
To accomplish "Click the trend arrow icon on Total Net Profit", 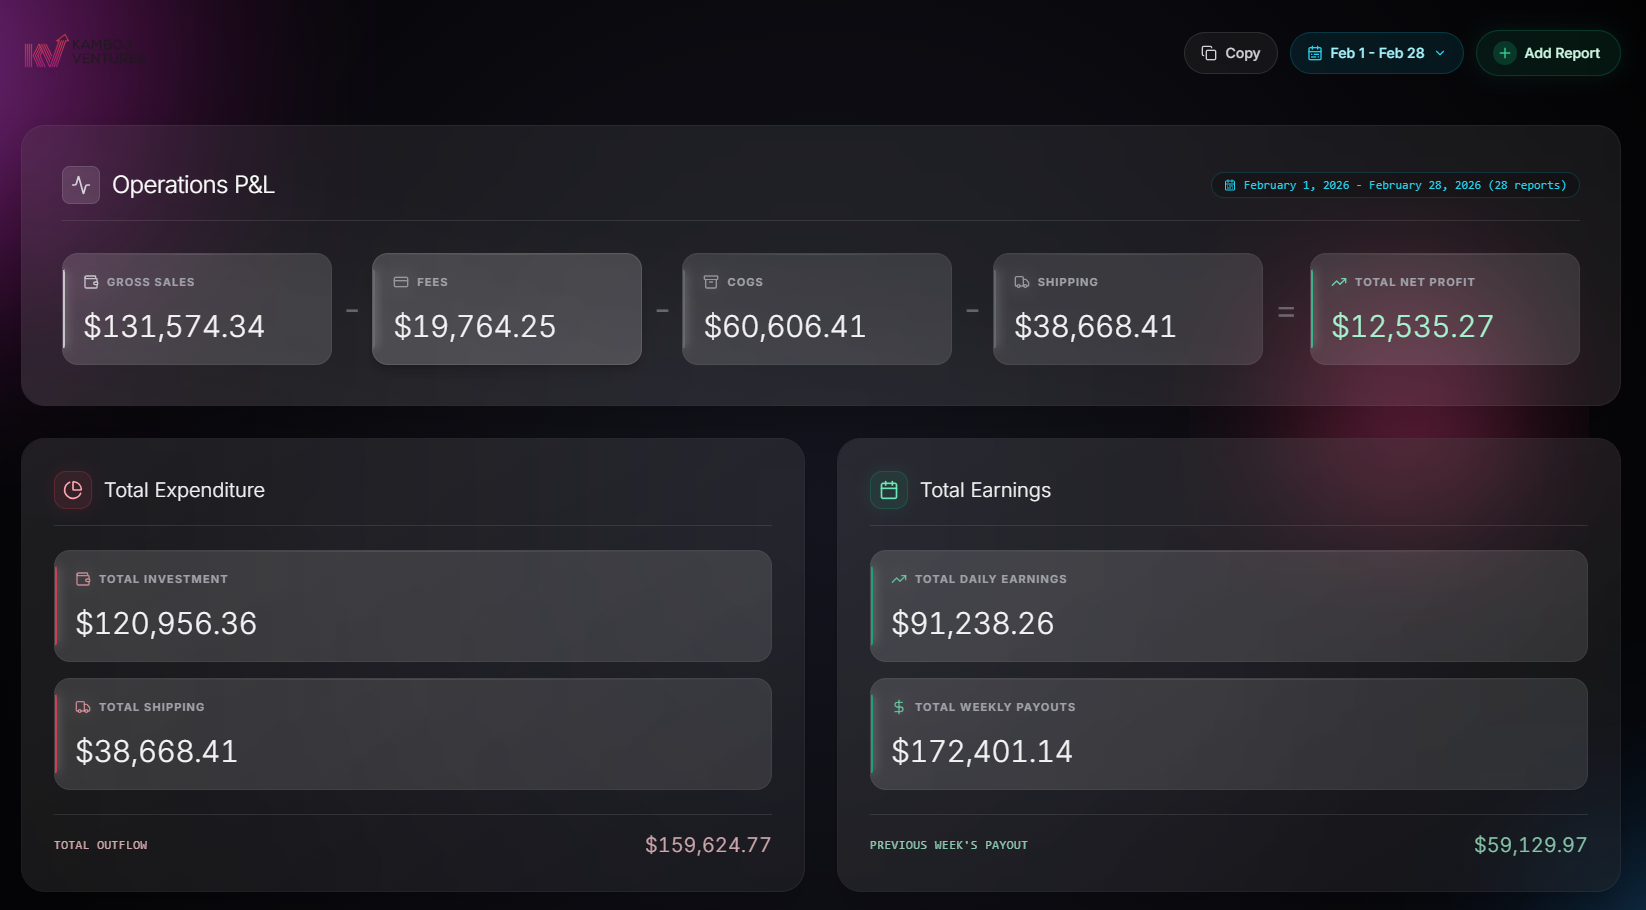I will click(1339, 282).
